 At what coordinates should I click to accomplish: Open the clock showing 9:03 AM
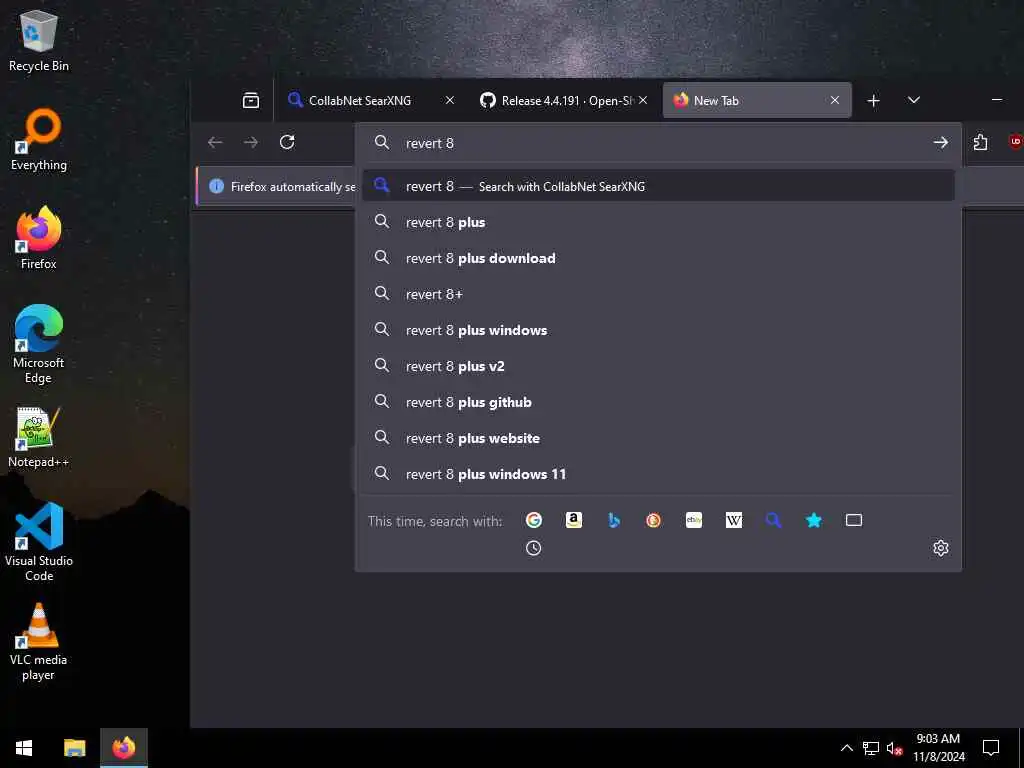tap(938, 748)
